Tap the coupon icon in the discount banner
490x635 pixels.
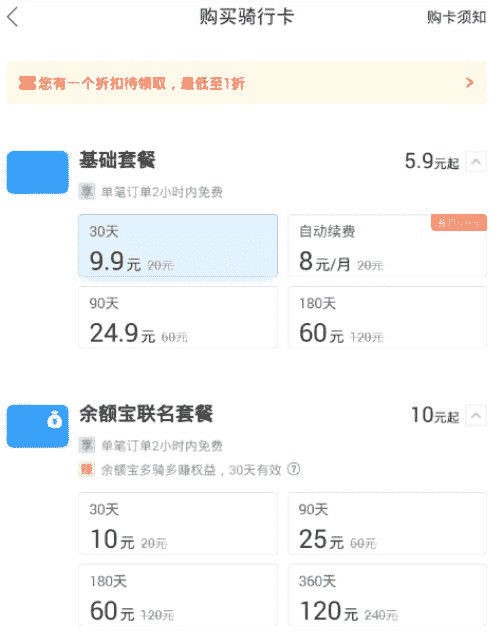tap(27, 83)
